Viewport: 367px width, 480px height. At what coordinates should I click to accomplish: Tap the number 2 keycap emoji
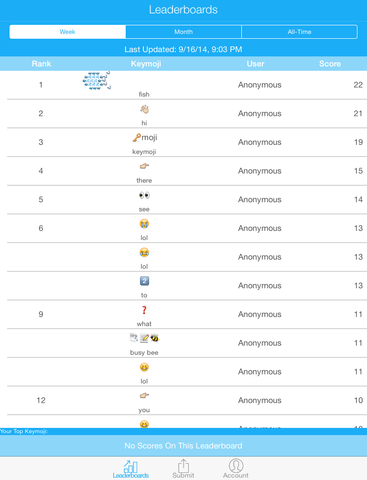pos(144,281)
